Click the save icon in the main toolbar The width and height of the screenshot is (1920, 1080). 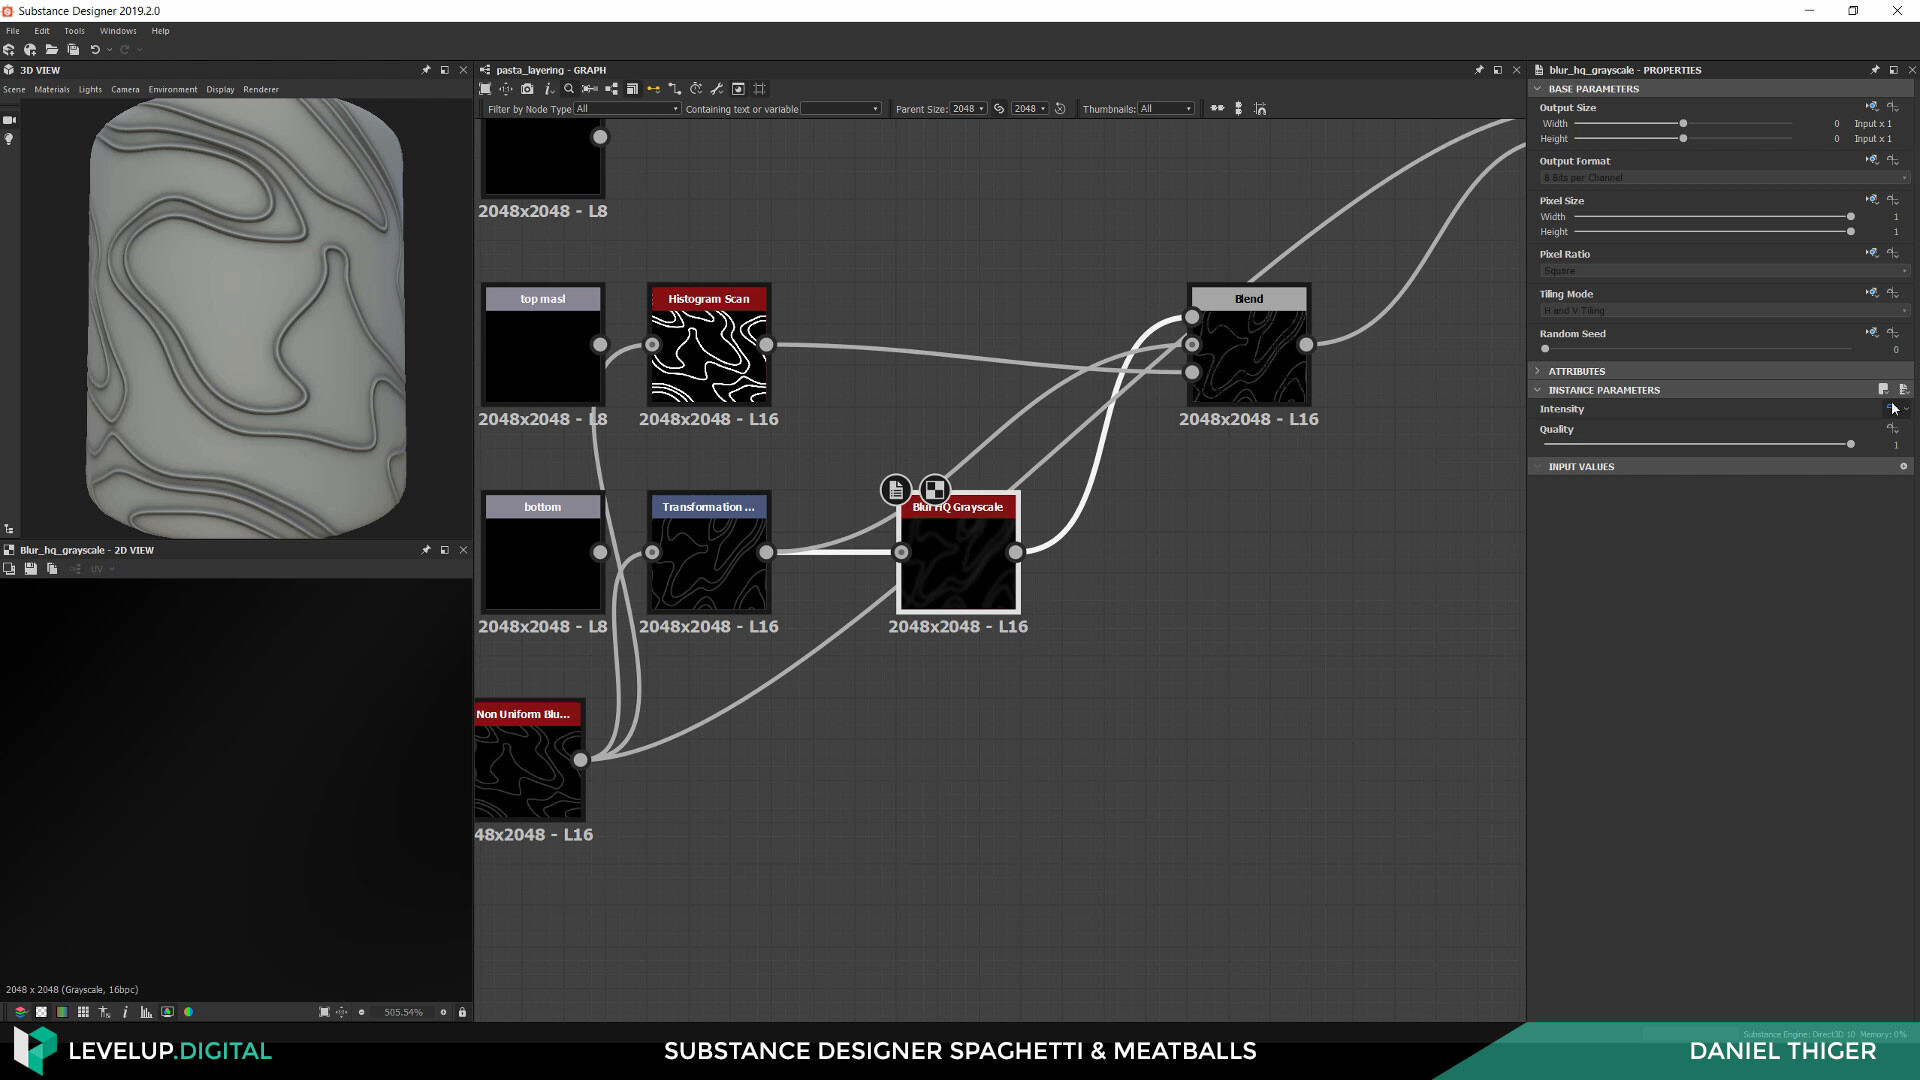pyautogui.click(x=72, y=49)
